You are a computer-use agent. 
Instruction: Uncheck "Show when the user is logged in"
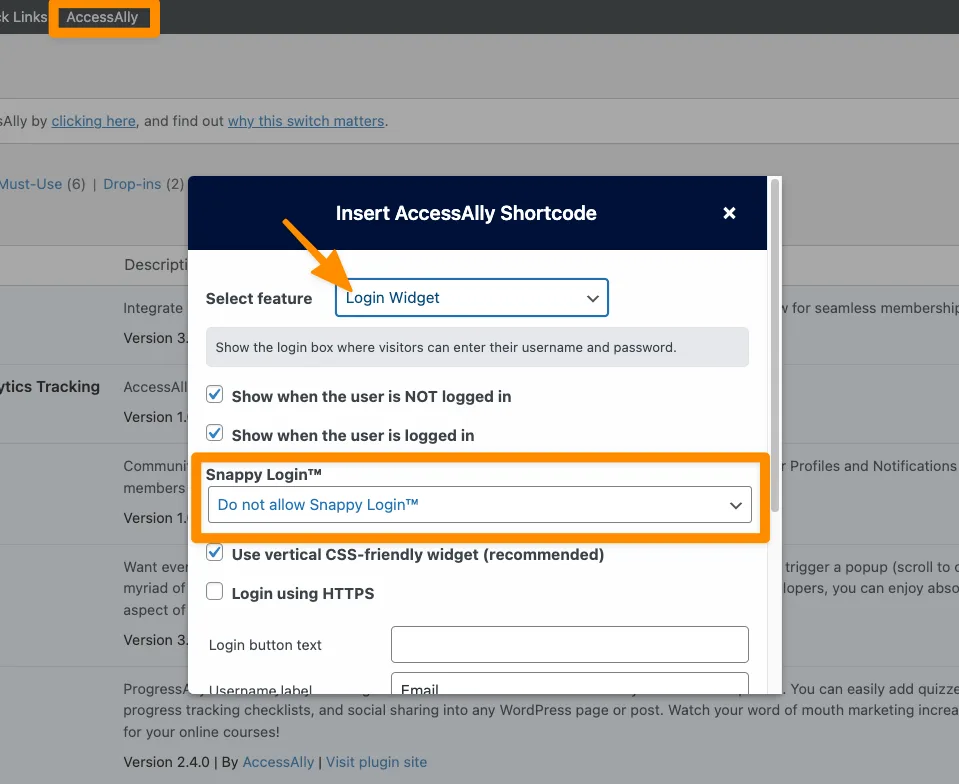(214, 434)
